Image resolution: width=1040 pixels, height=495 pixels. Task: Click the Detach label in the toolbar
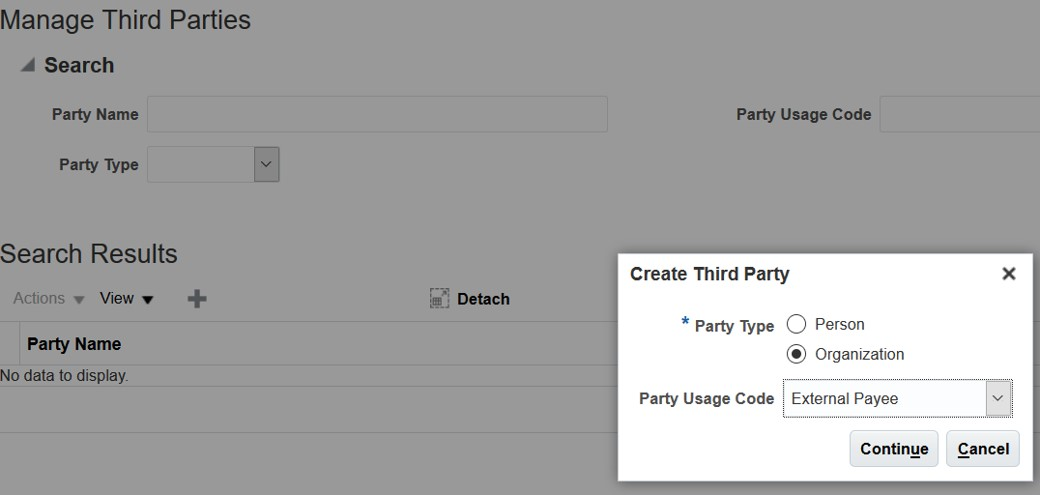point(483,299)
